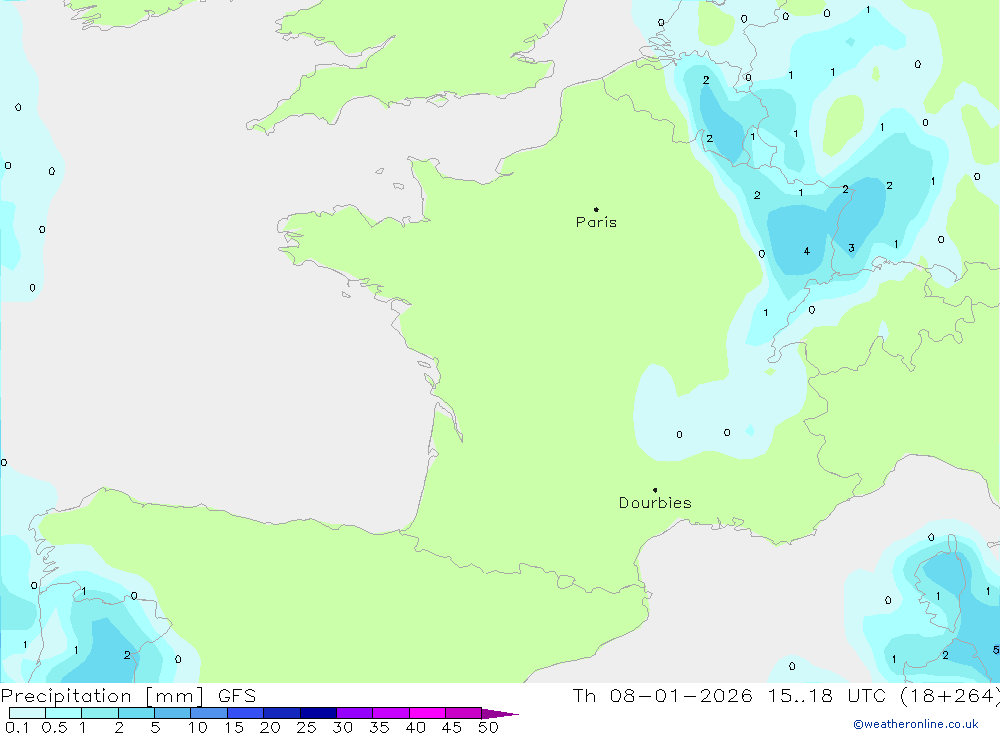Pick the 0.1–0.5 mm legend swatch

click(27, 713)
